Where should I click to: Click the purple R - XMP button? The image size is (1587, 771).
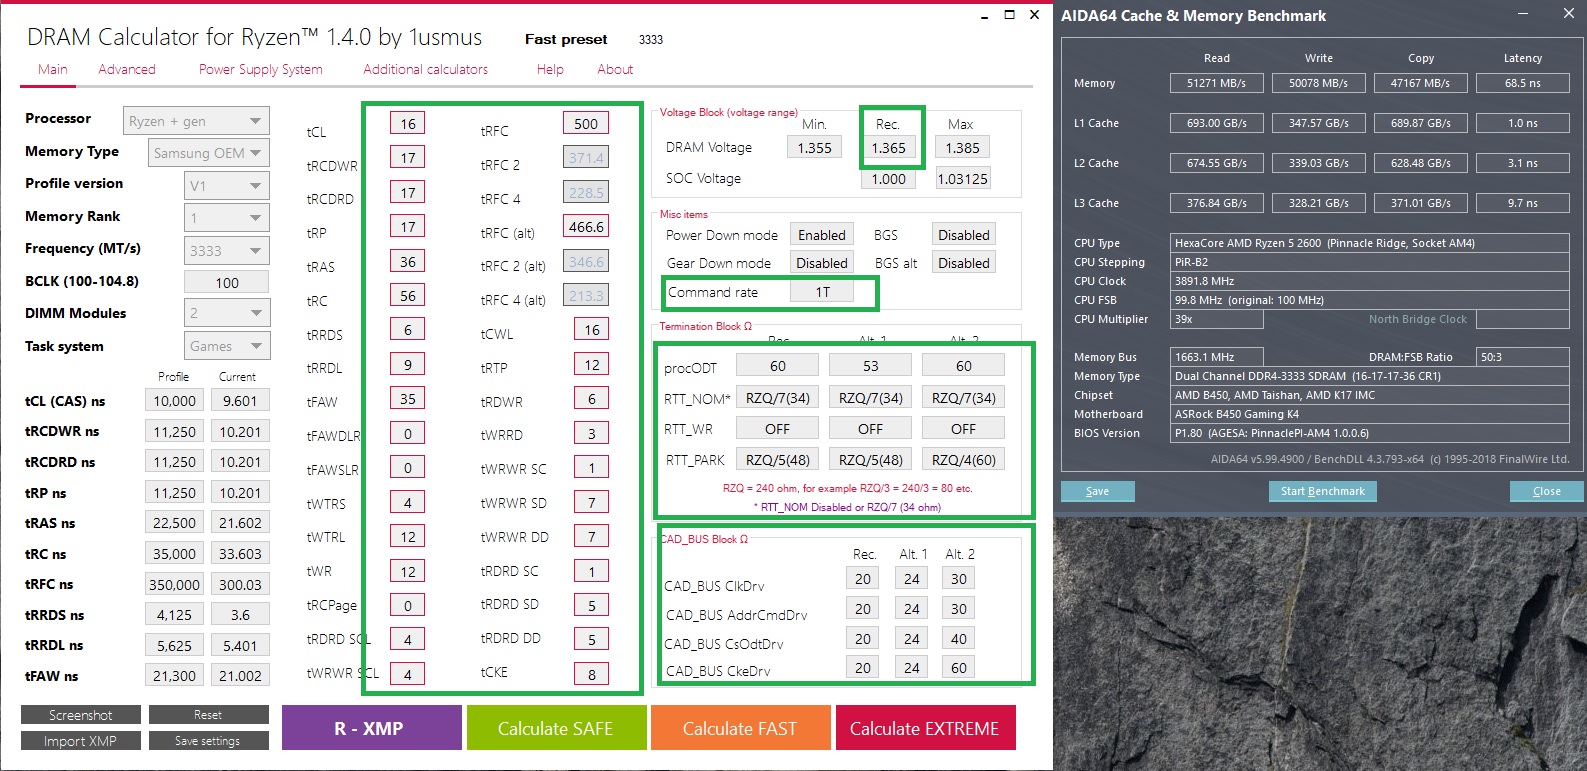[x=372, y=728]
